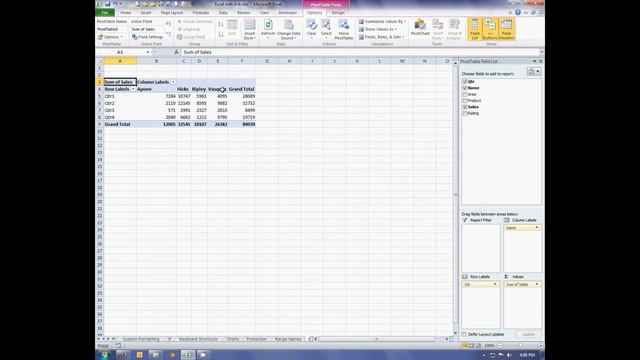This screenshot has width=640, height=360.
Task: Open Row Labels filter dropdown
Action: tap(133, 89)
